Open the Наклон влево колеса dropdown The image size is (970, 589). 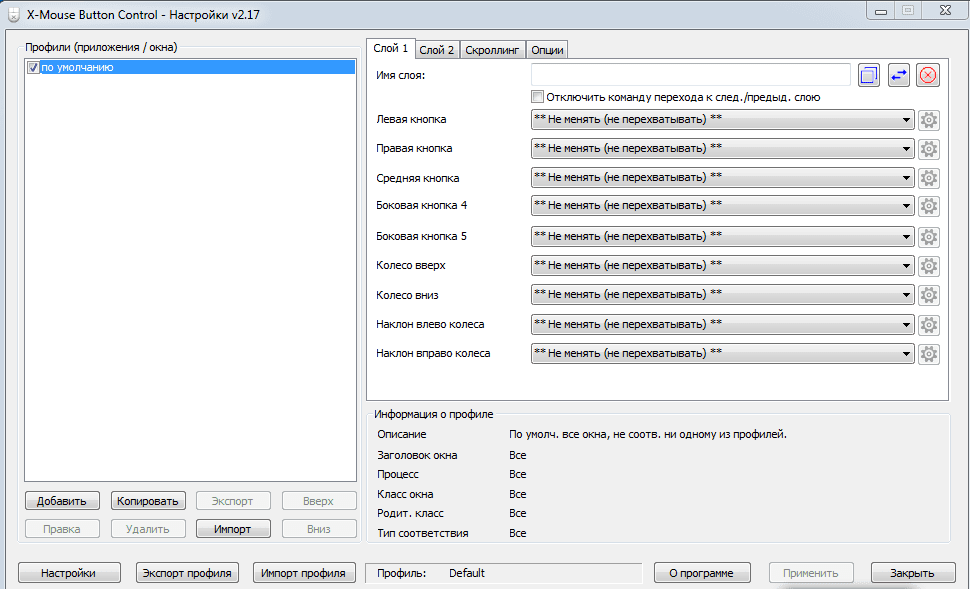906,325
